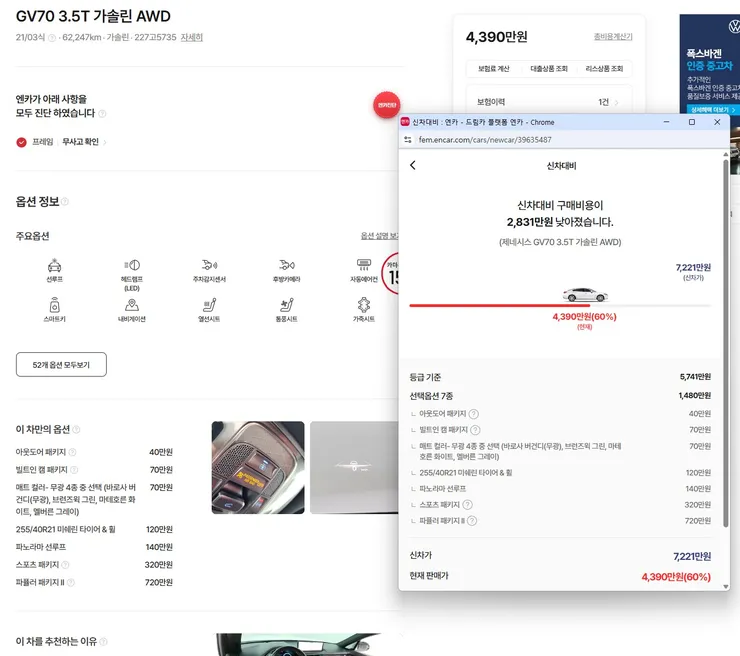The image size is (740, 656).
Task: Open the head-up display photo thumbnail
Action: (x=354, y=468)
